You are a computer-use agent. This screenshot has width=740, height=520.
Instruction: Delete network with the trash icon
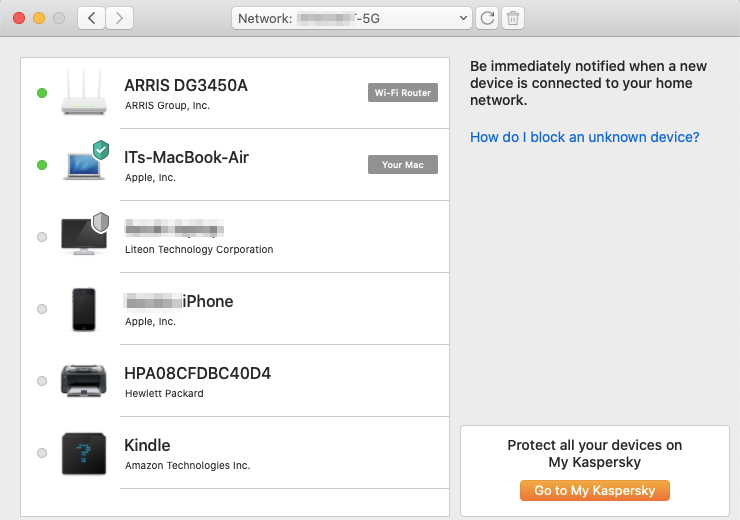click(x=513, y=18)
